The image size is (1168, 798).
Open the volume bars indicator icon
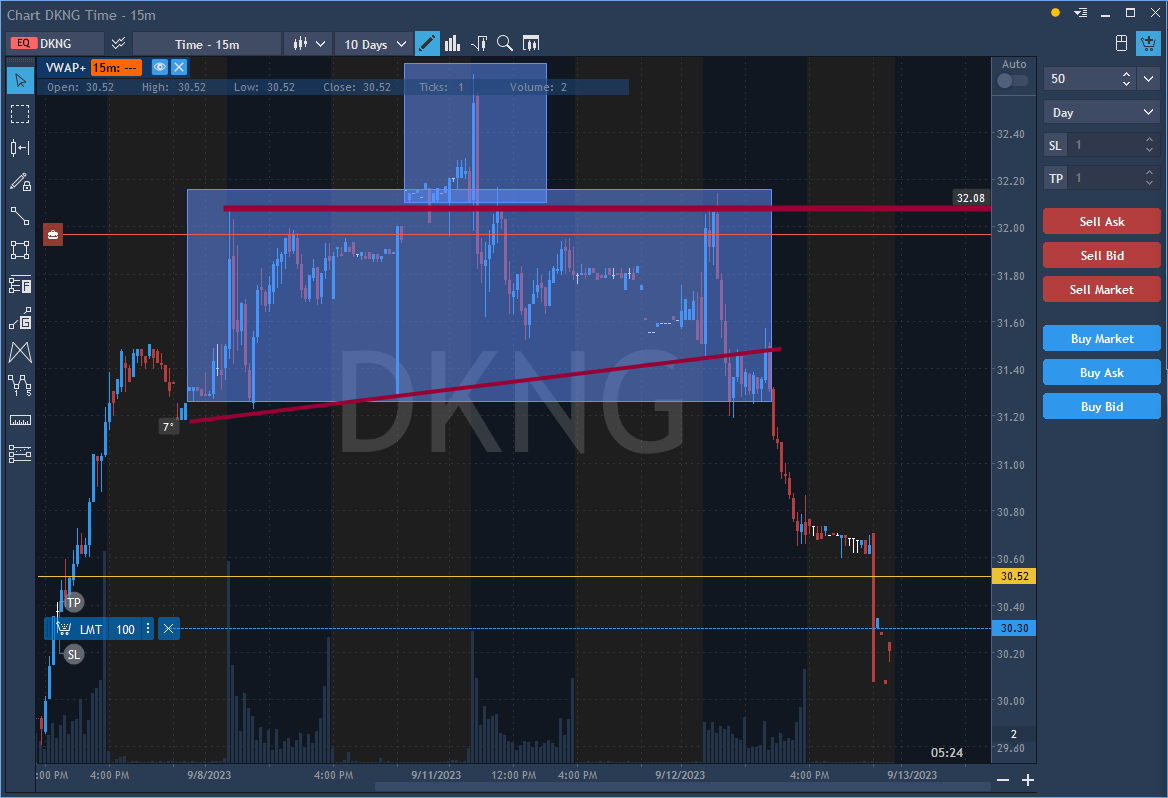(x=452, y=43)
